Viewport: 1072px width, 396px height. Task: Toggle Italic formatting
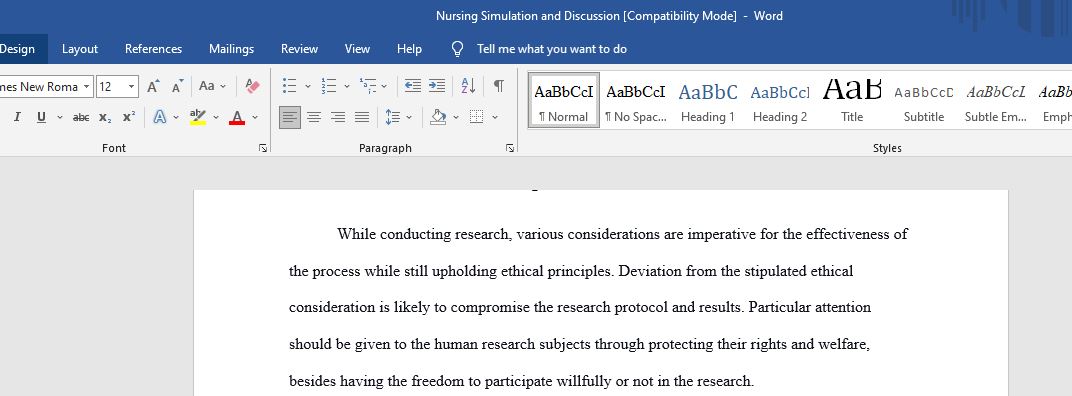pos(17,117)
